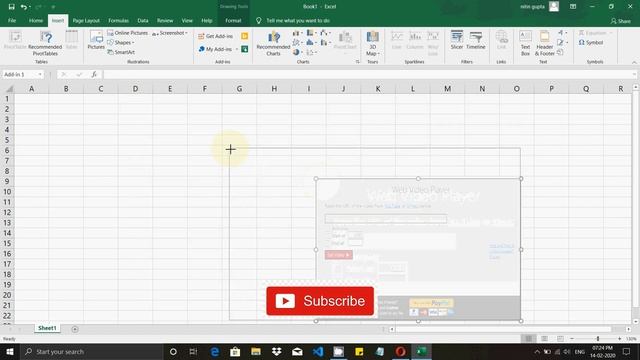
Task: Click the green People Graph add-in icon
Action: [x=244, y=49]
